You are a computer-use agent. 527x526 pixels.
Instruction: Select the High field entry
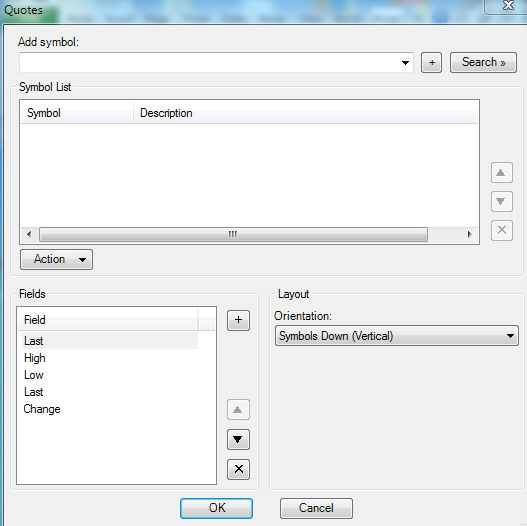(x=35, y=358)
